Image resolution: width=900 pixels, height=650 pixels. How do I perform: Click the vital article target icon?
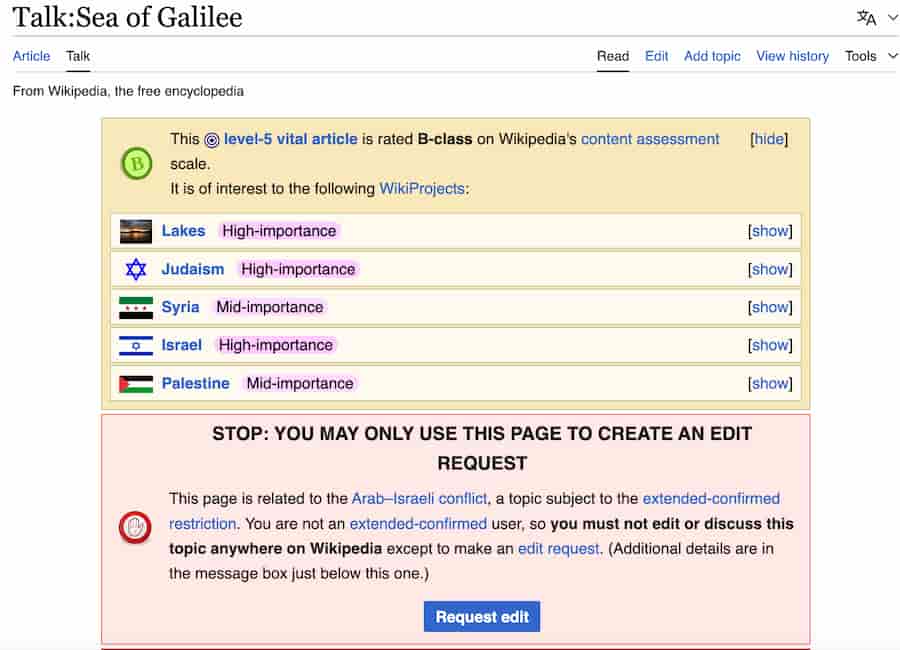pyautogui.click(x=212, y=140)
